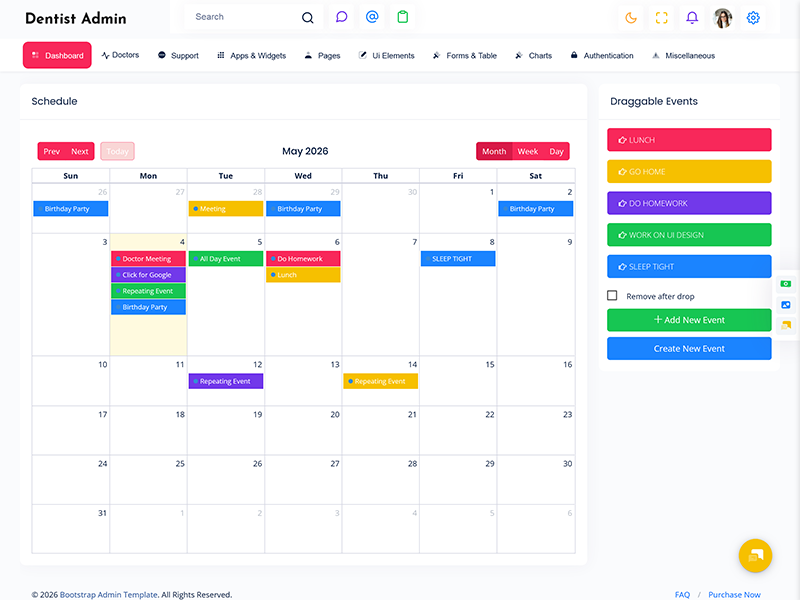
Task: Select the green WORK ON UI DESIGN event
Action: (x=689, y=235)
